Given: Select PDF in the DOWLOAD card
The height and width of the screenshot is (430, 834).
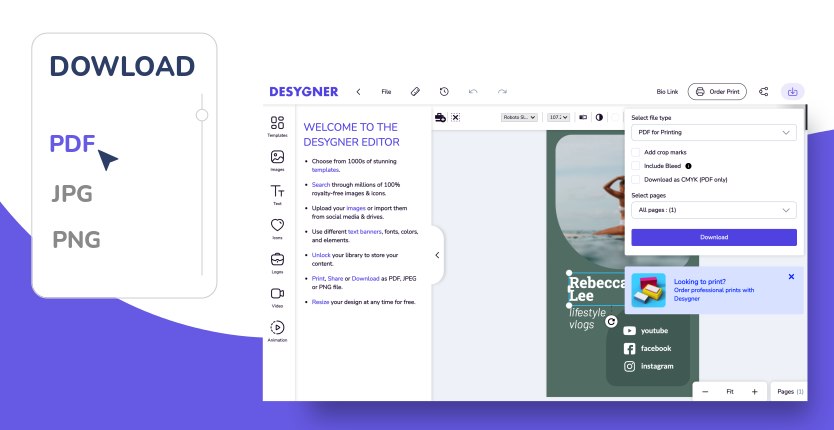Looking at the screenshot, I should [x=72, y=144].
